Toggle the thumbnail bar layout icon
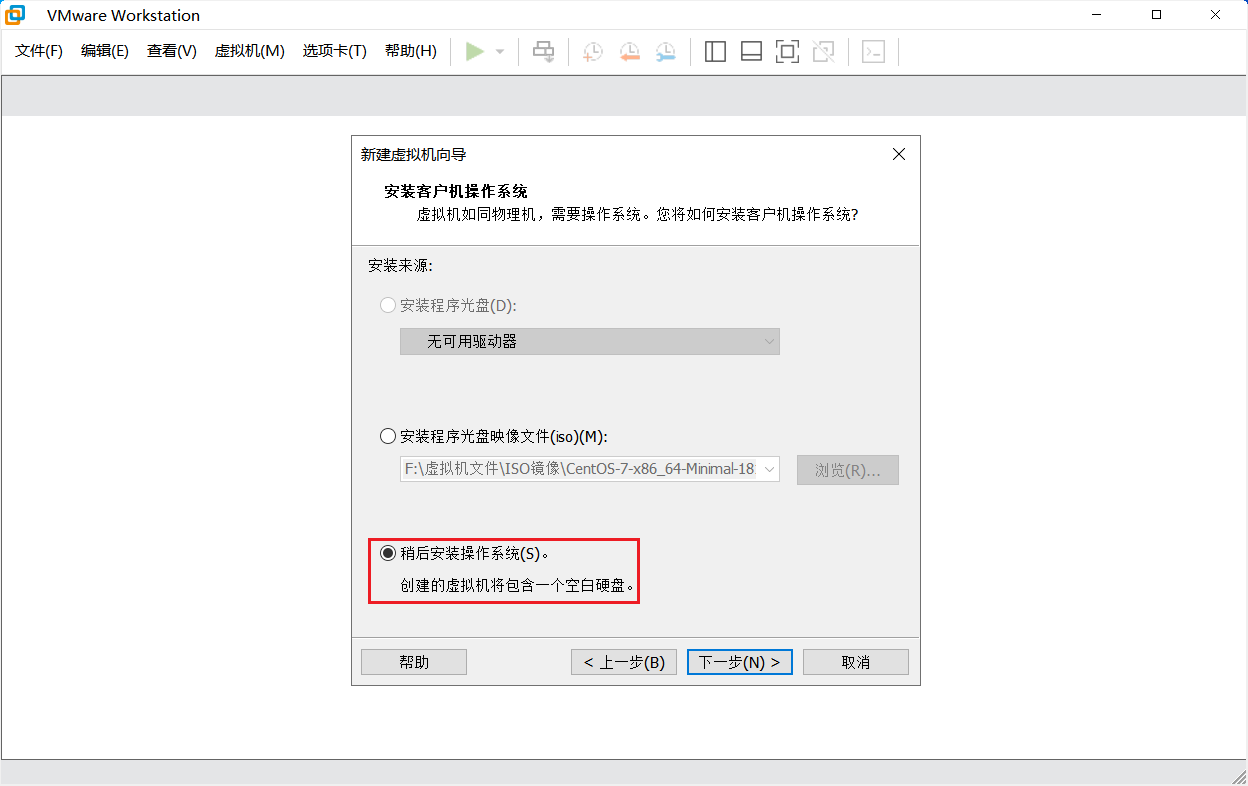The width and height of the screenshot is (1248, 786). (751, 51)
